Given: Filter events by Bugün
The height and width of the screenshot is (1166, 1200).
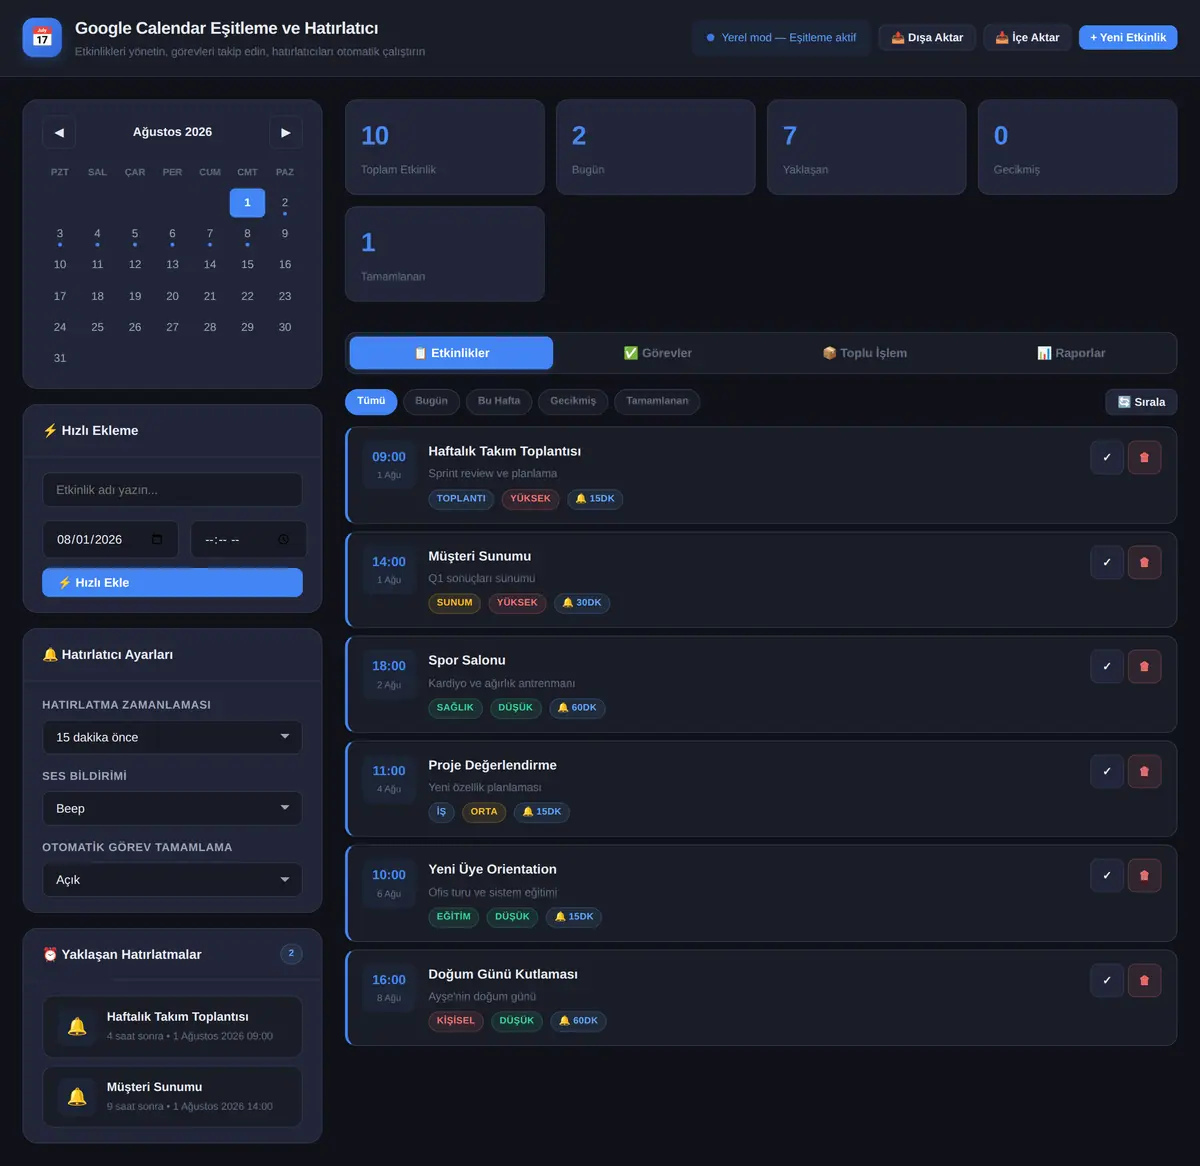Looking at the screenshot, I should 432,401.
